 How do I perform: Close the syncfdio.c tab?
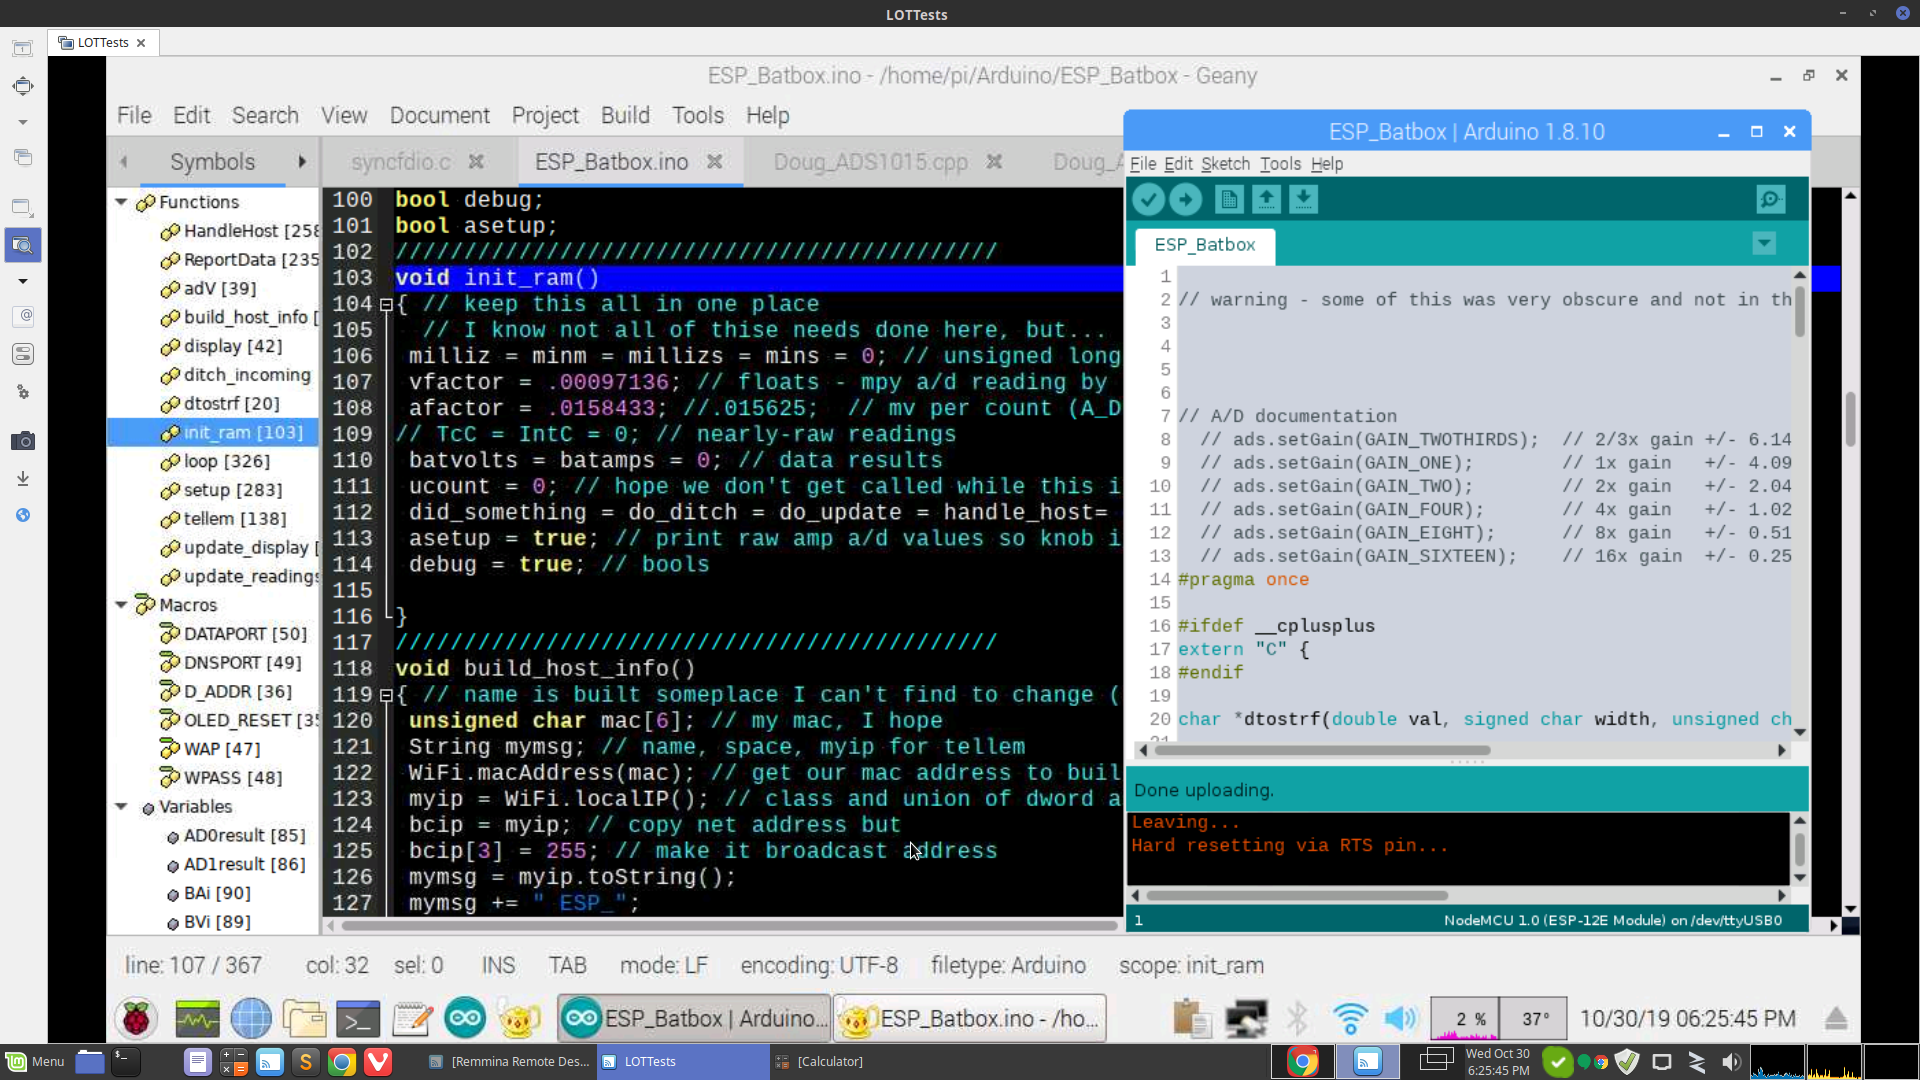[476, 162]
